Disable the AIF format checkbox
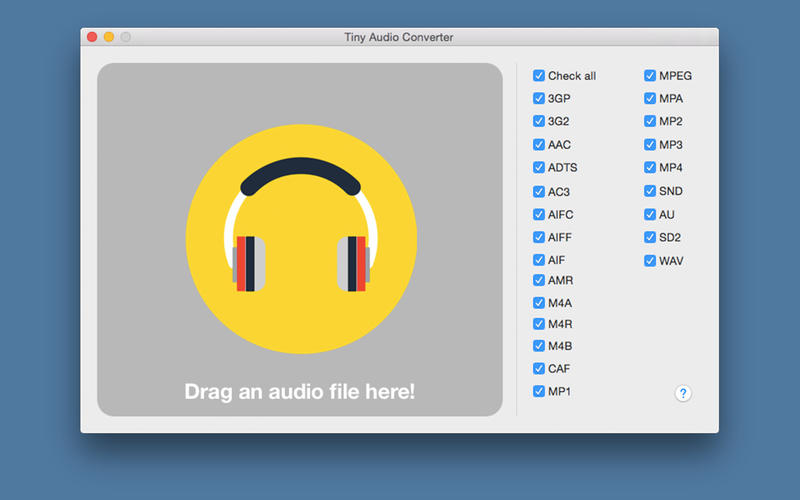 tap(539, 260)
